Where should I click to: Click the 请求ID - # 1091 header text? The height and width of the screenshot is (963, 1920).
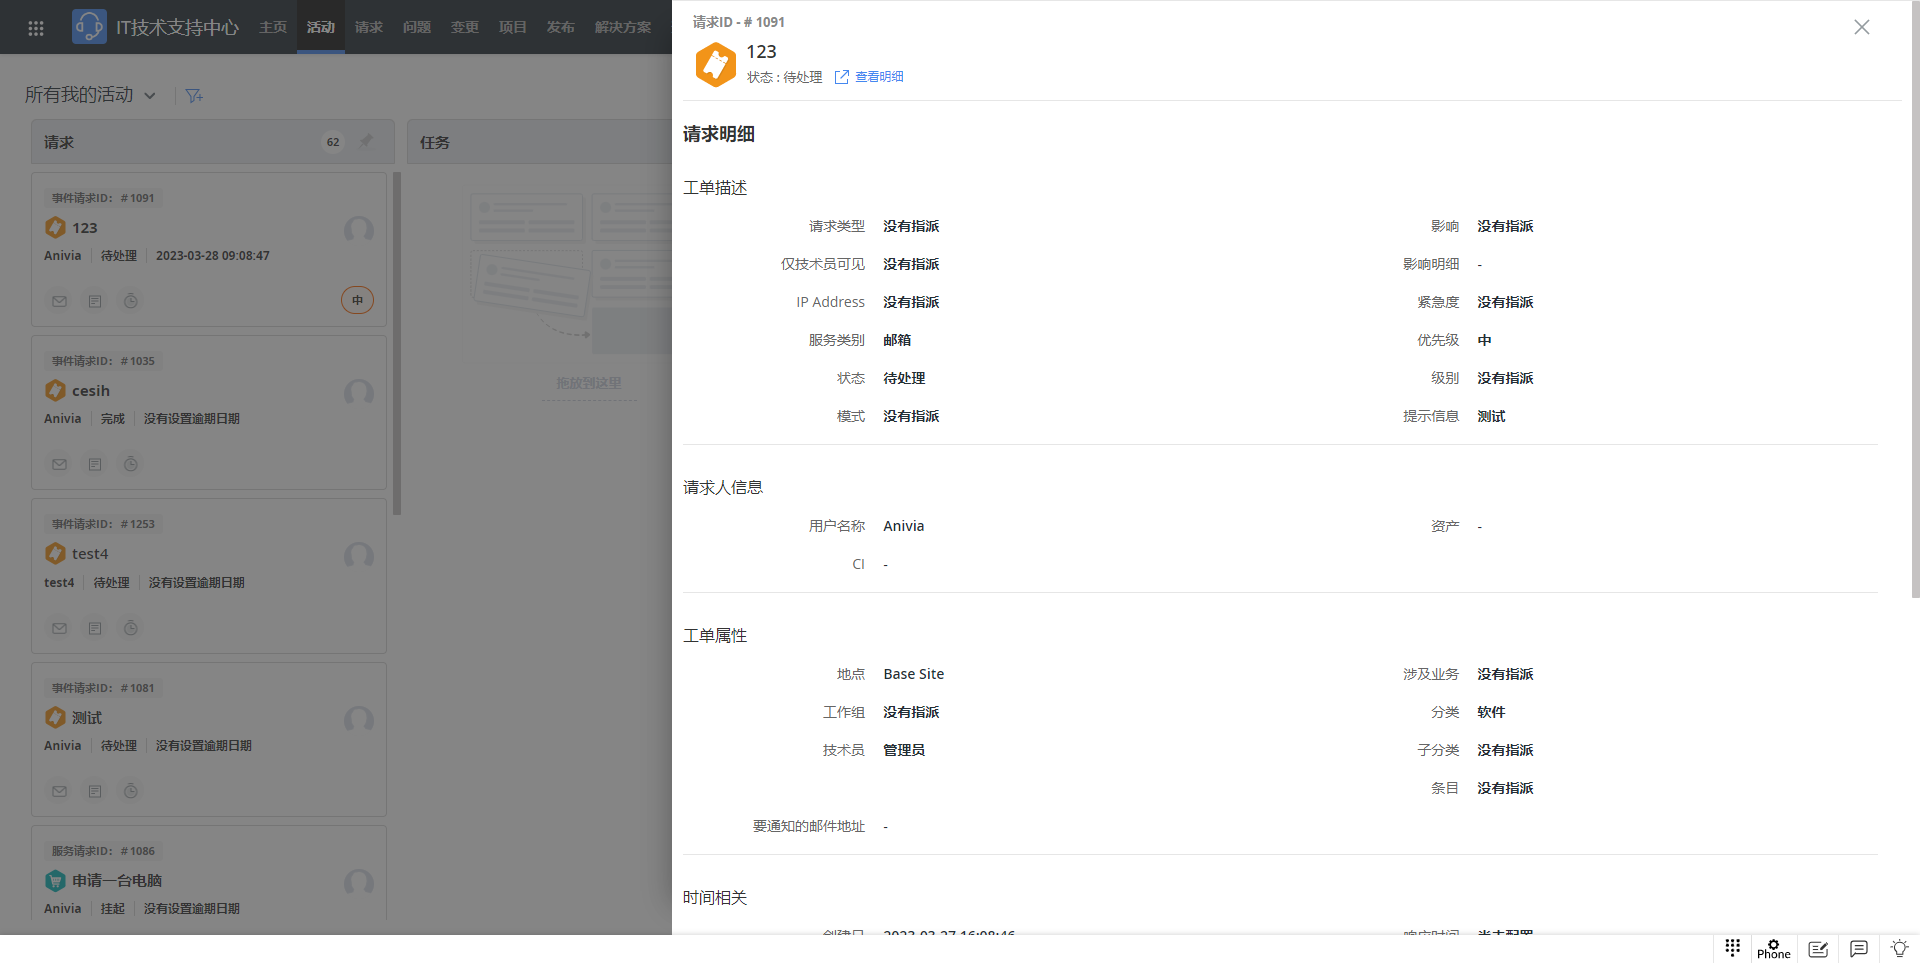point(739,22)
